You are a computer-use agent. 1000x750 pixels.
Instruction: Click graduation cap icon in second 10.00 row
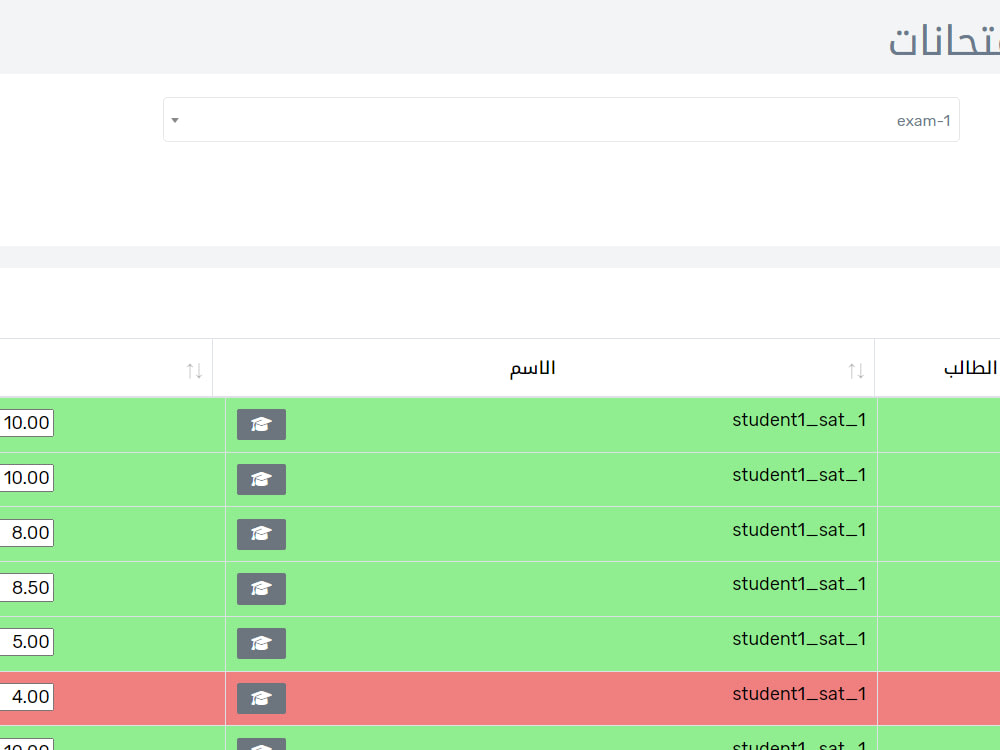(261, 479)
